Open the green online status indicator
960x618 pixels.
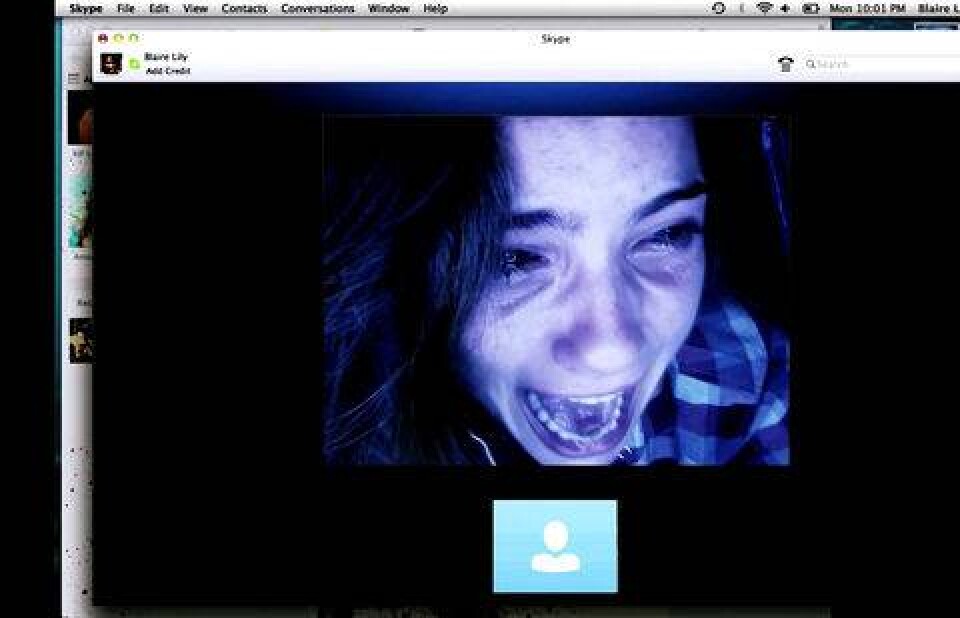[x=134, y=64]
